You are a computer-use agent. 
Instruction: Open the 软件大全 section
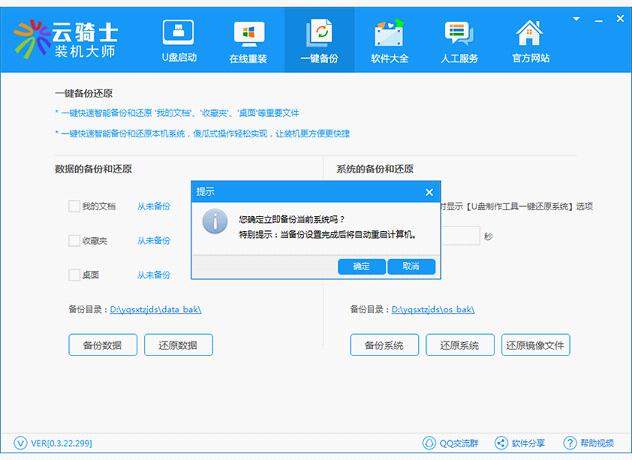tap(388, 40)
